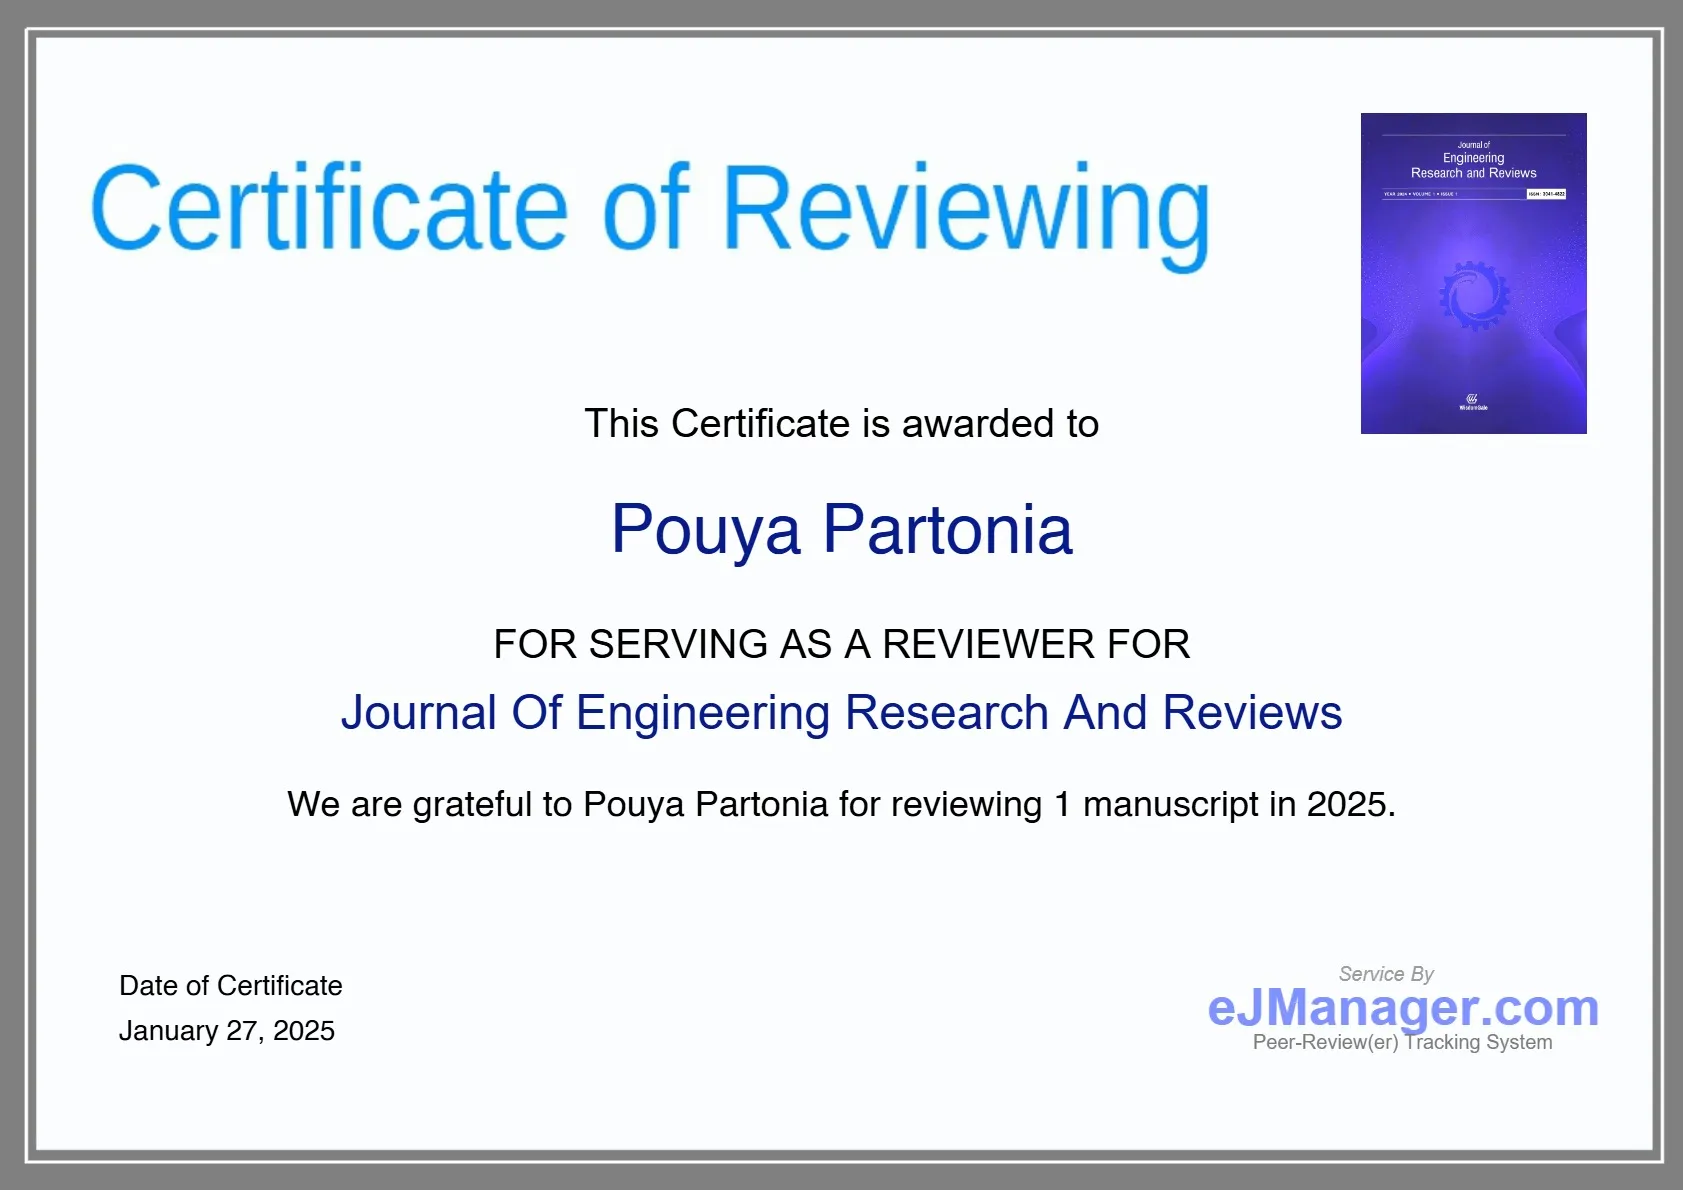Select the large recipient name 'Pouya Partonia'
The width and height of the screenshot is (1683, 1190).
click(841, 529)
